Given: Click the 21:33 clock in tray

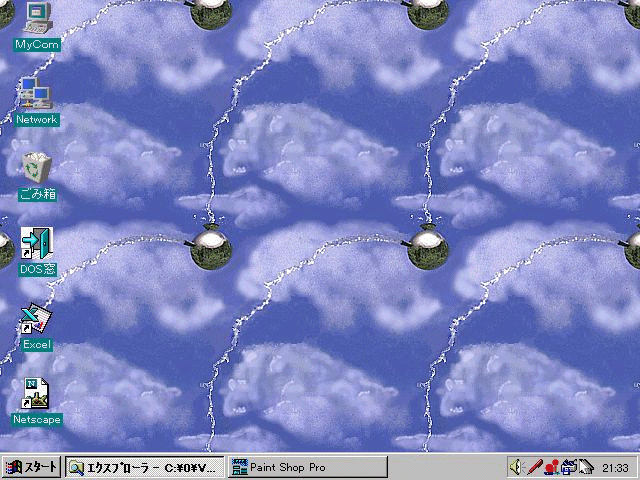Looking at the screenshot, I should pyautogui.click(x=616, y=467).
